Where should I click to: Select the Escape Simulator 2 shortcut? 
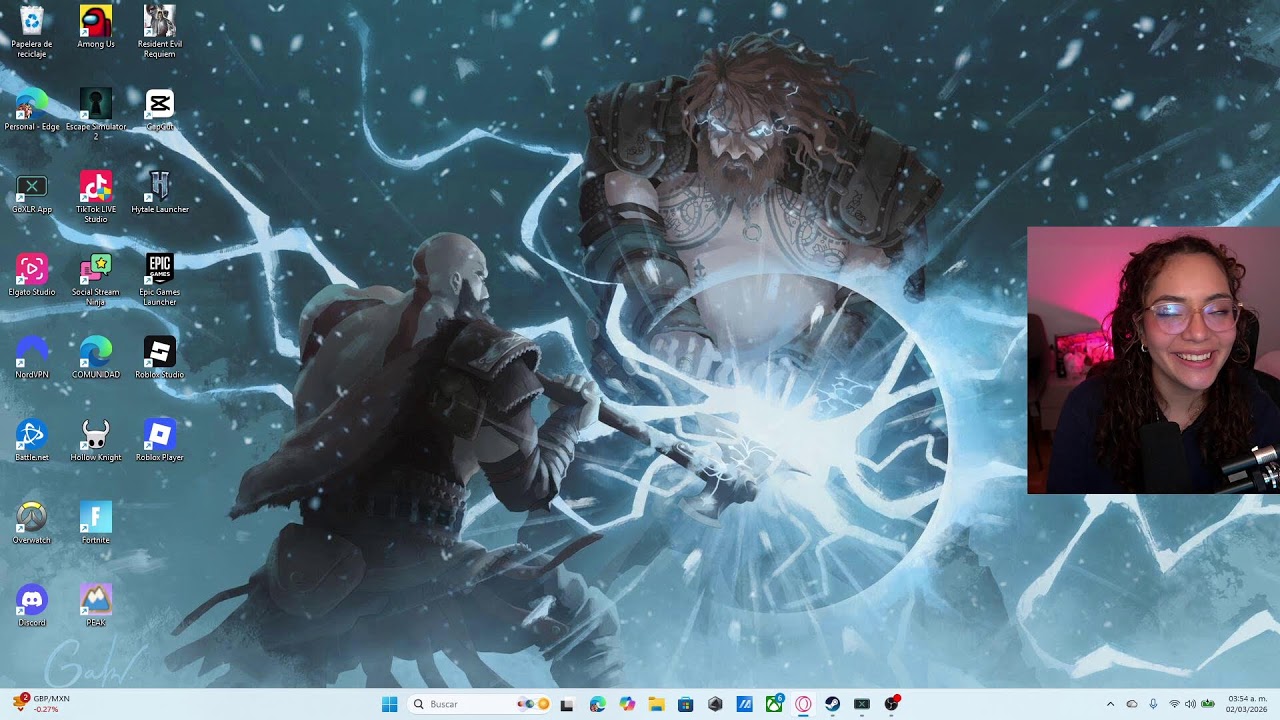(x=96, y=114)
